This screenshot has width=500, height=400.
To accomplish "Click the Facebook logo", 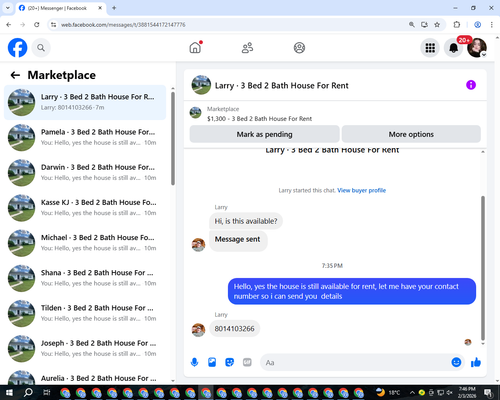I will click(x=17, y=48).
